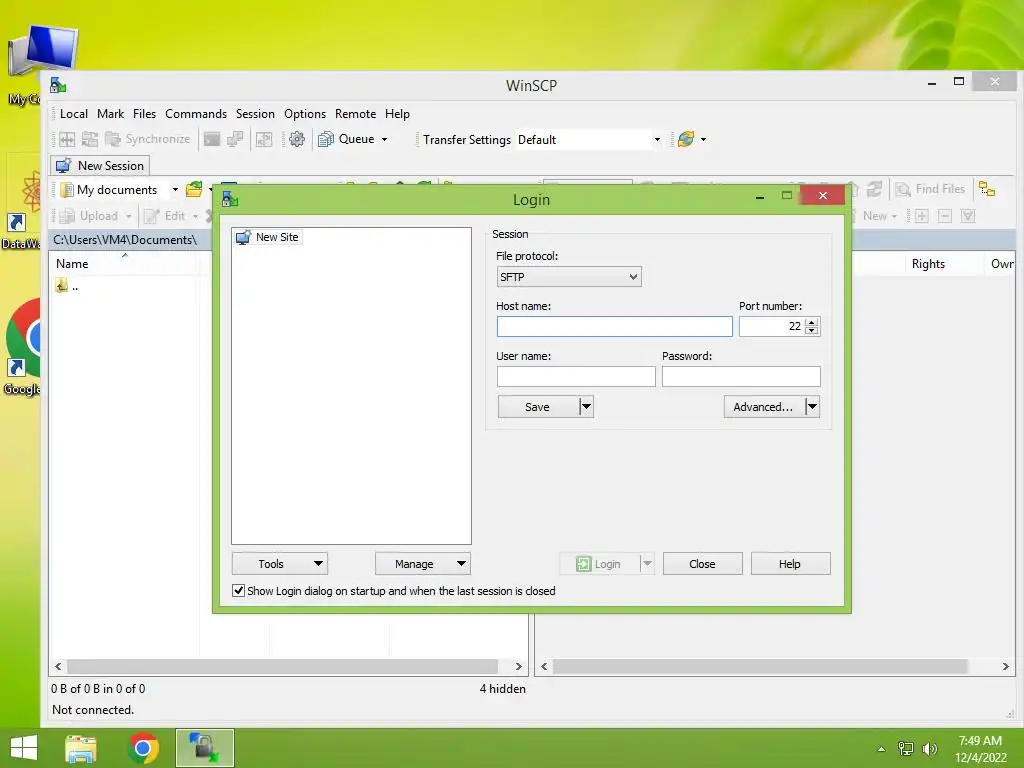Open the File protocol SFTP dropdown
1024x768 pixels.
click(569, 277)
